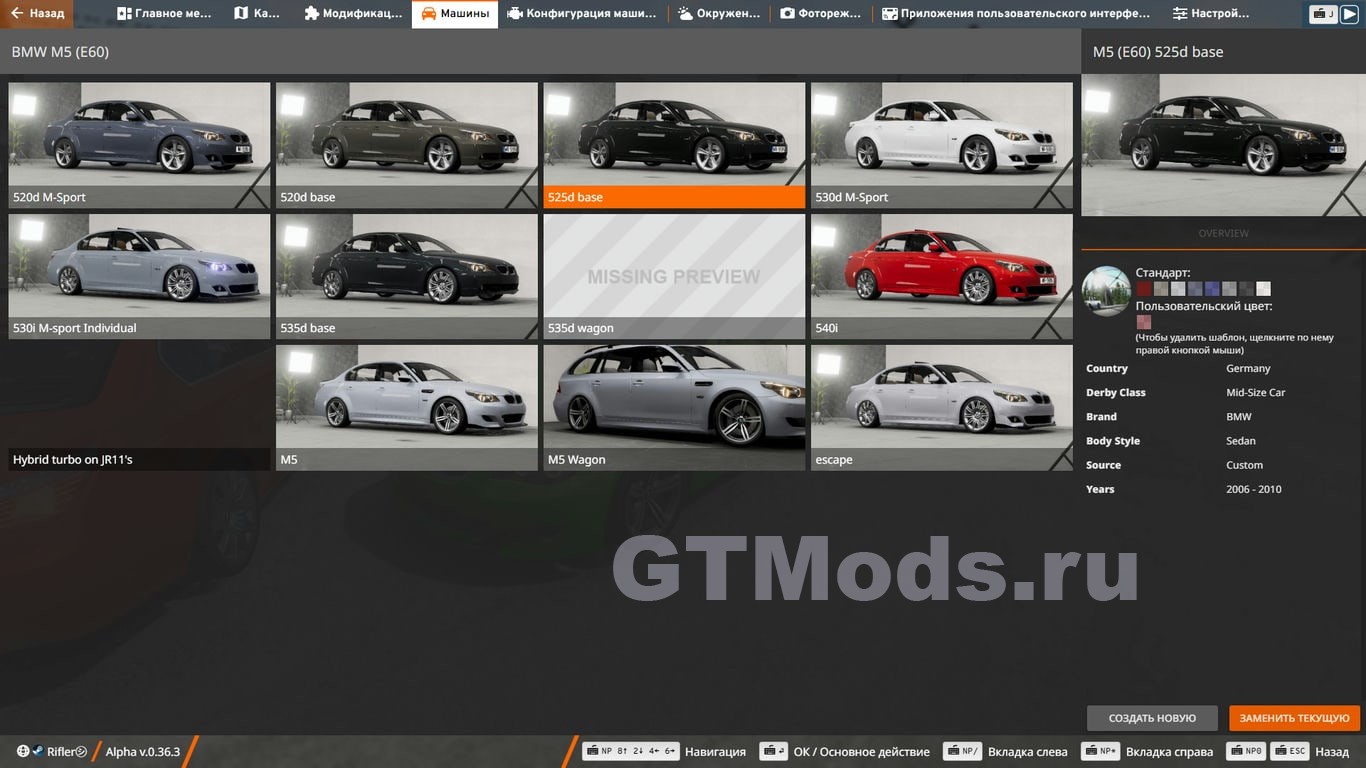The image size is (1366, 768).
Task: Click the Sedan body style value
Action: pos(1241,441)
